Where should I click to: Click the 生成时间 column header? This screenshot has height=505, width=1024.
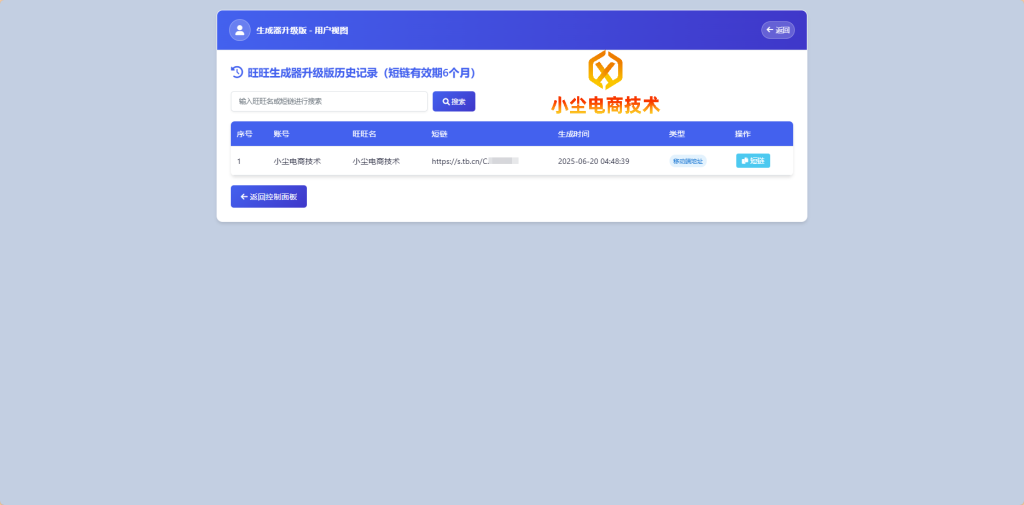(x=574, y=134)
